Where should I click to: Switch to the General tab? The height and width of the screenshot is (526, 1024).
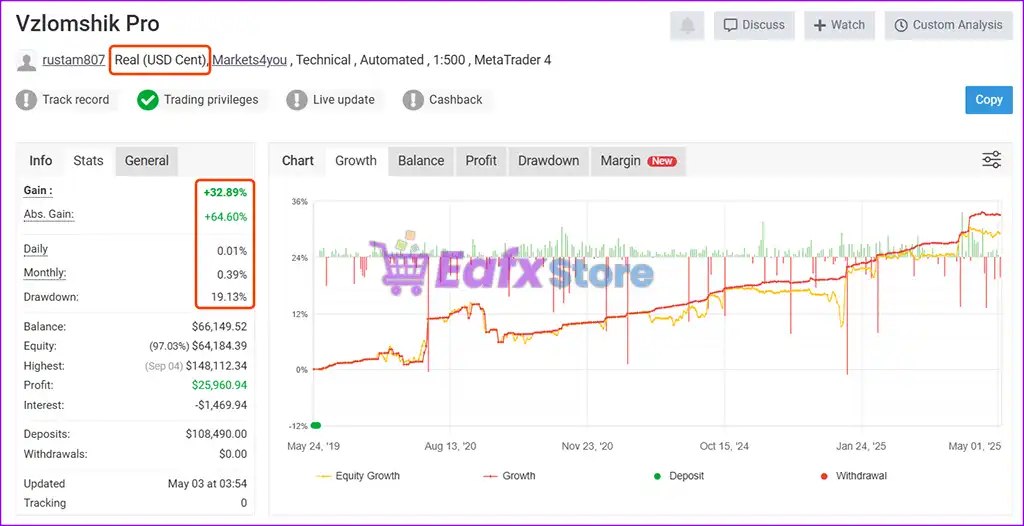click(x=147, y=161)
